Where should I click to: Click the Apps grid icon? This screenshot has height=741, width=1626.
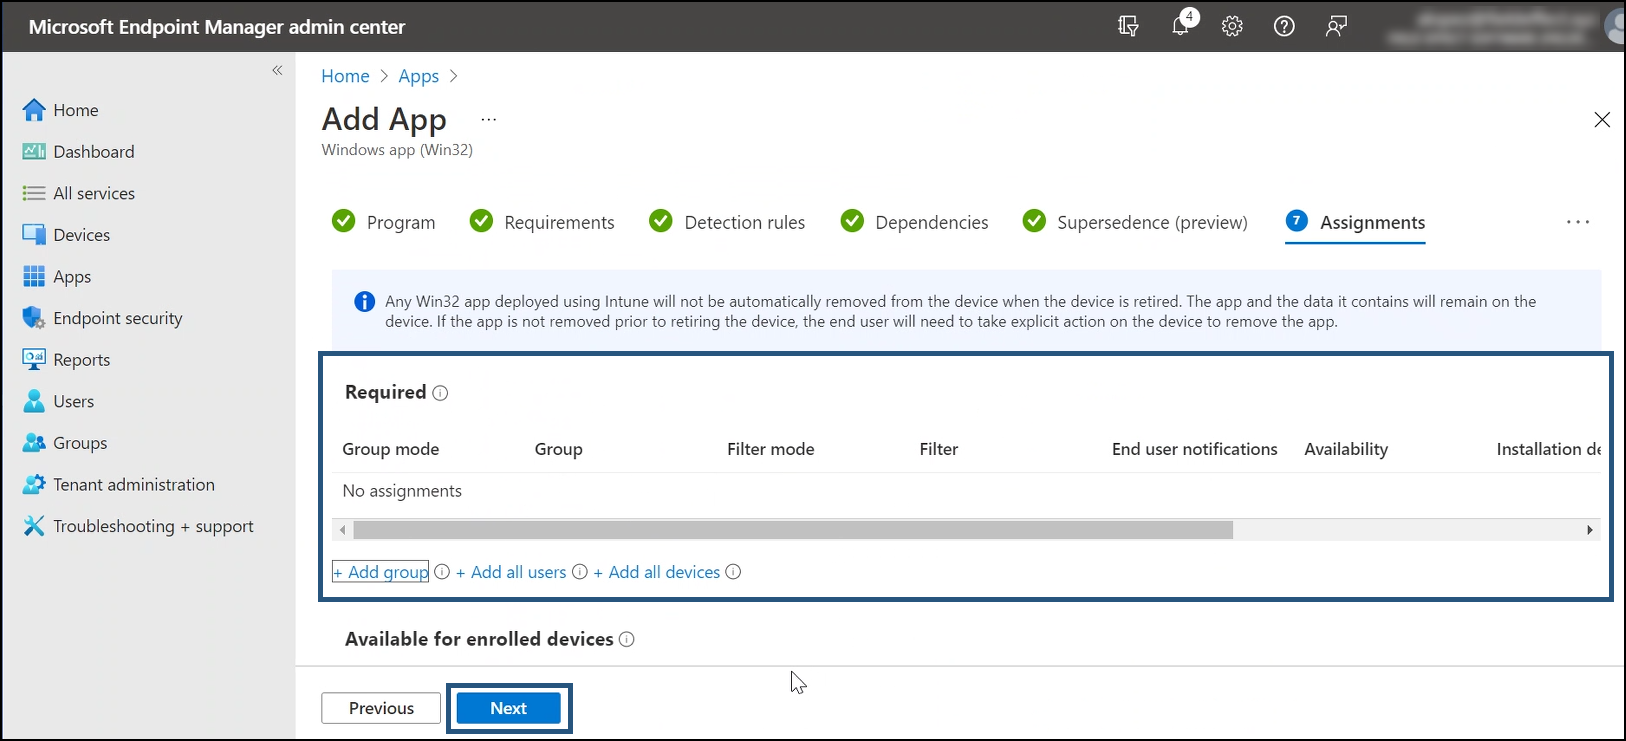[34, 276]
